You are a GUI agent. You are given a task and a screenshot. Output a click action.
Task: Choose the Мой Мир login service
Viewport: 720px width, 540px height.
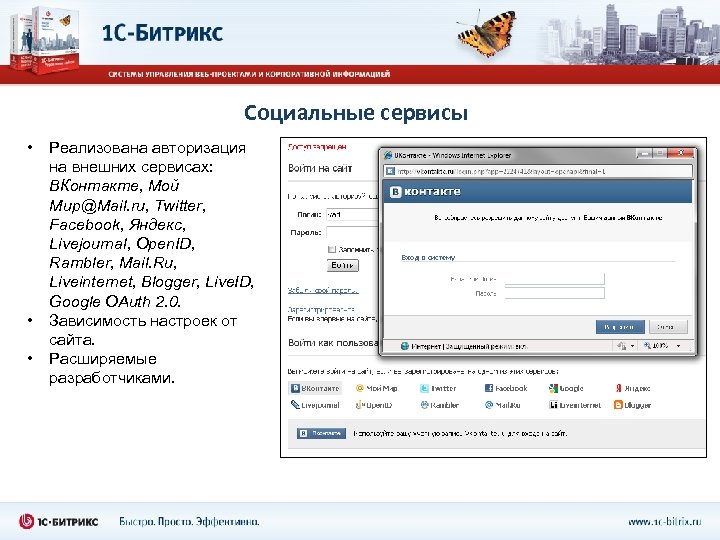377,388
